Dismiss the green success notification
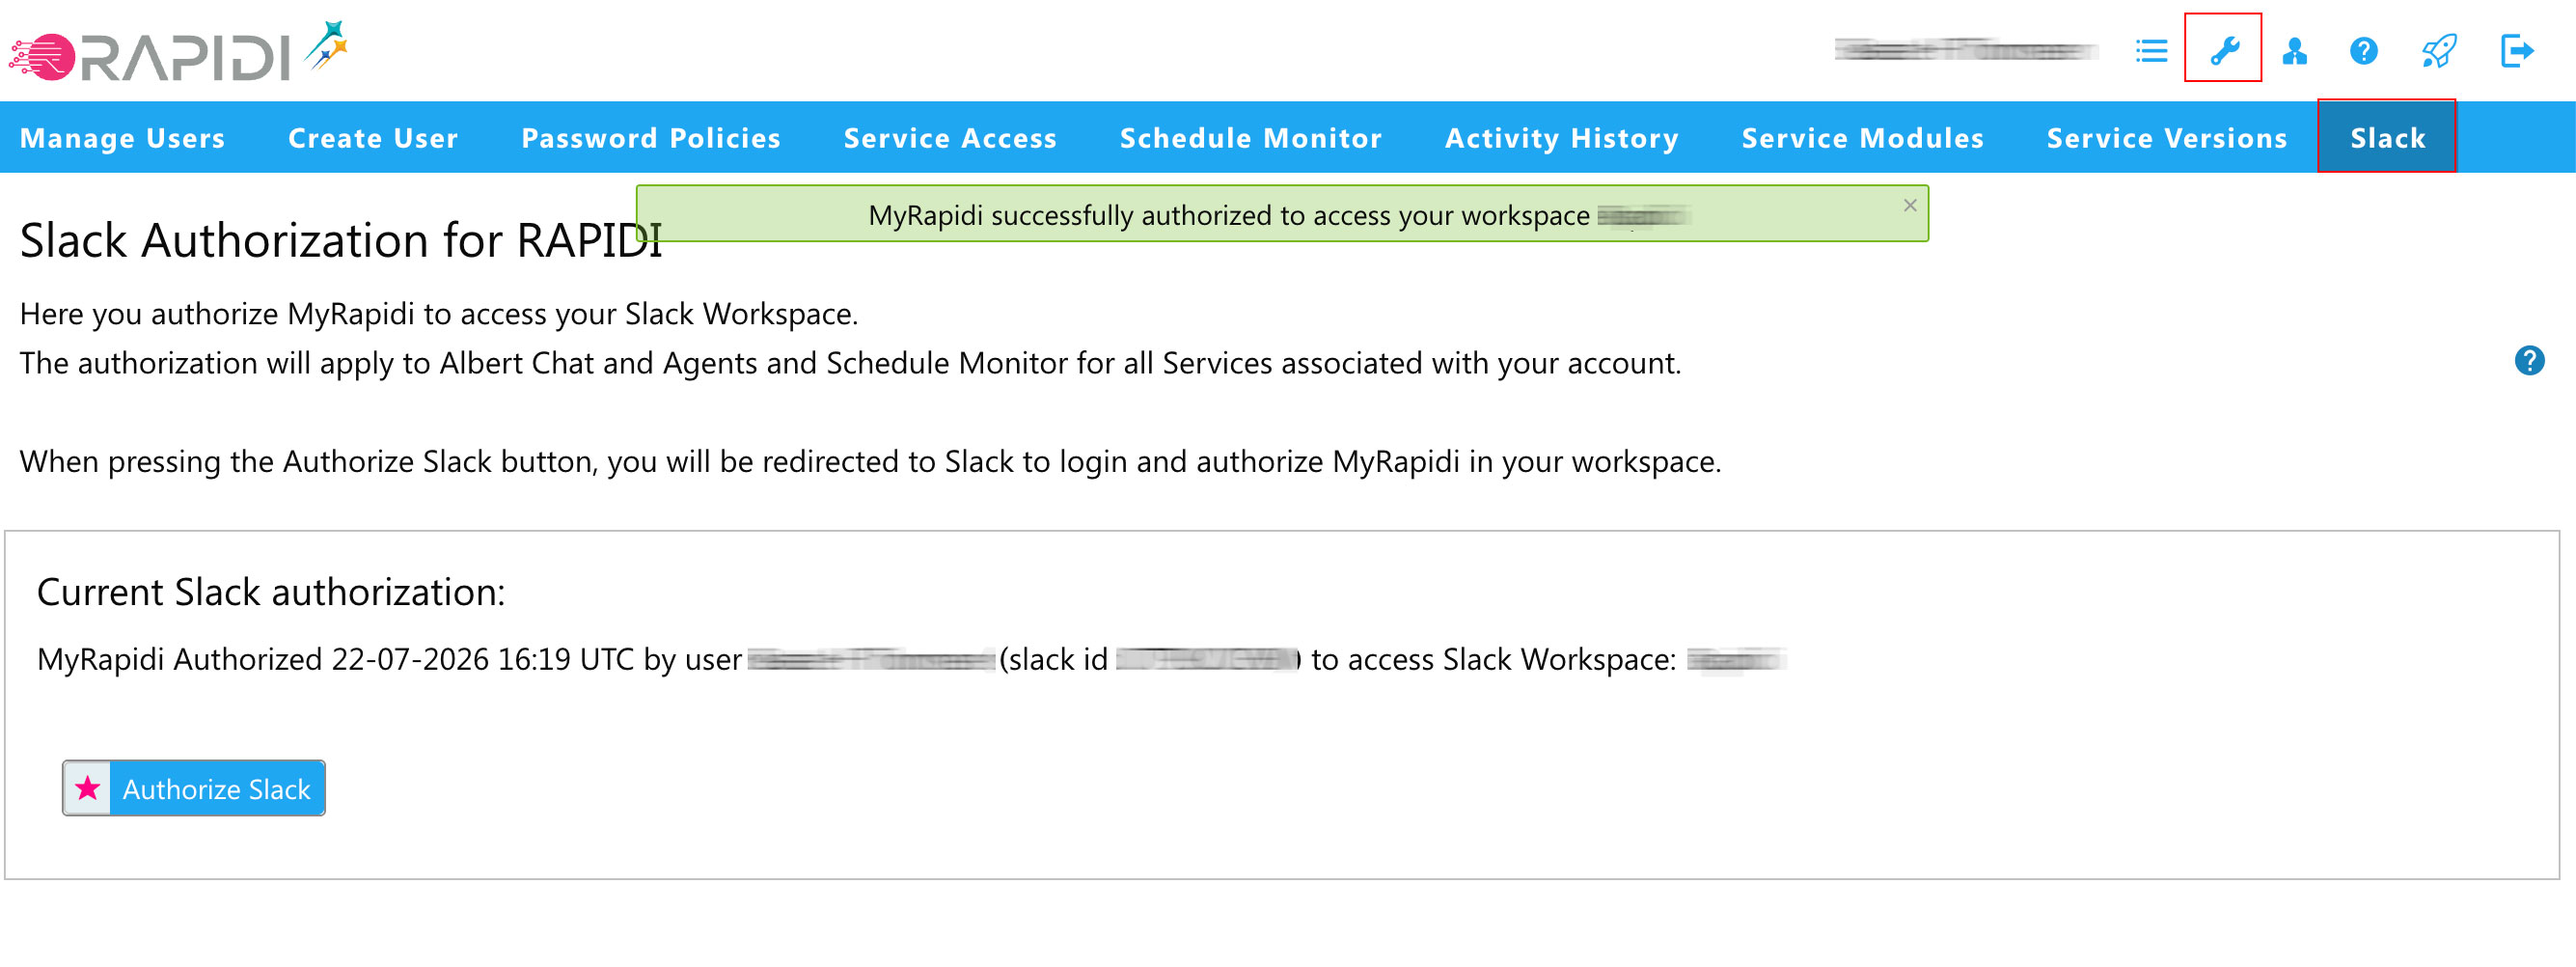The height and width of the screenshot is (967, 2576). [x=1909, y=205]
